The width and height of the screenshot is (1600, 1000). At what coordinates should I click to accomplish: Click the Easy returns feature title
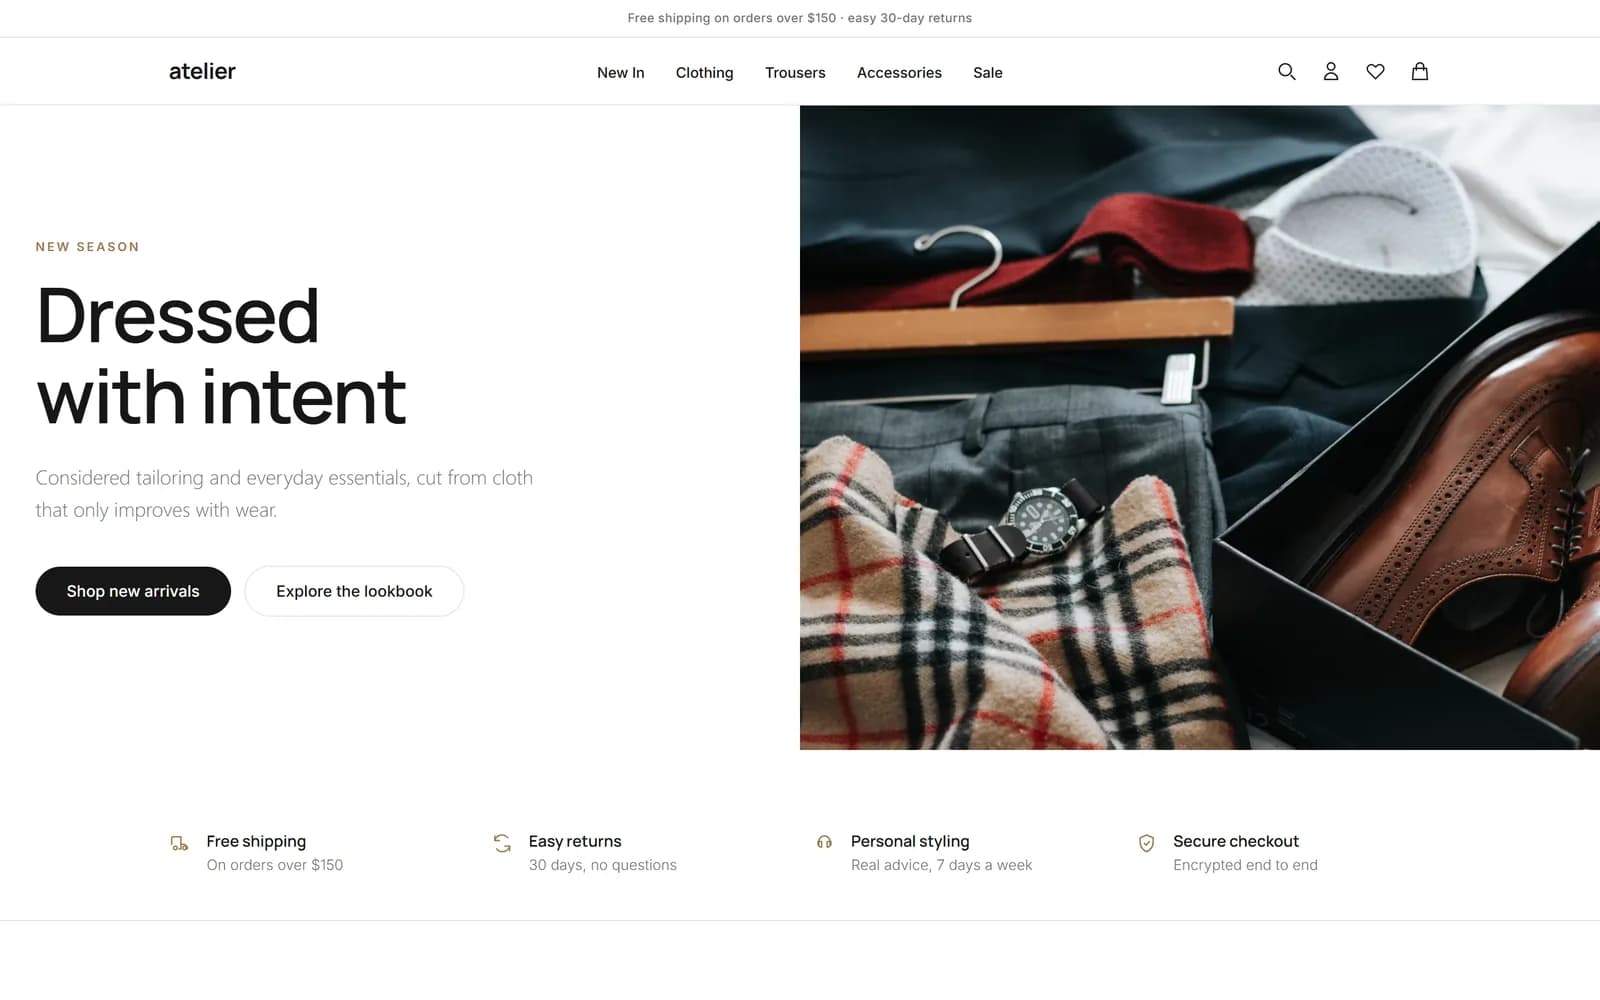click(x=575, y=841)
